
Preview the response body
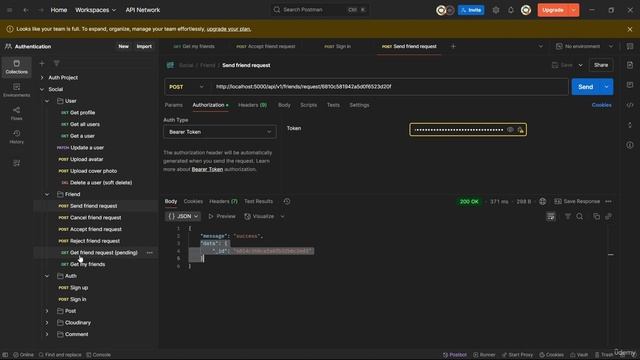(x=222, y=216)
